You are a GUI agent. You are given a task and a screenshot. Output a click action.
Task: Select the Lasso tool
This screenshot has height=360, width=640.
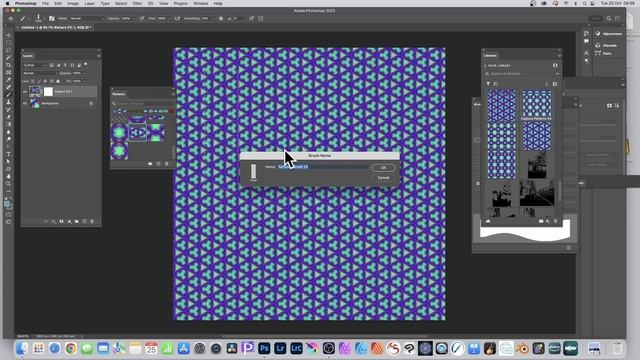(x=9, y=50)
